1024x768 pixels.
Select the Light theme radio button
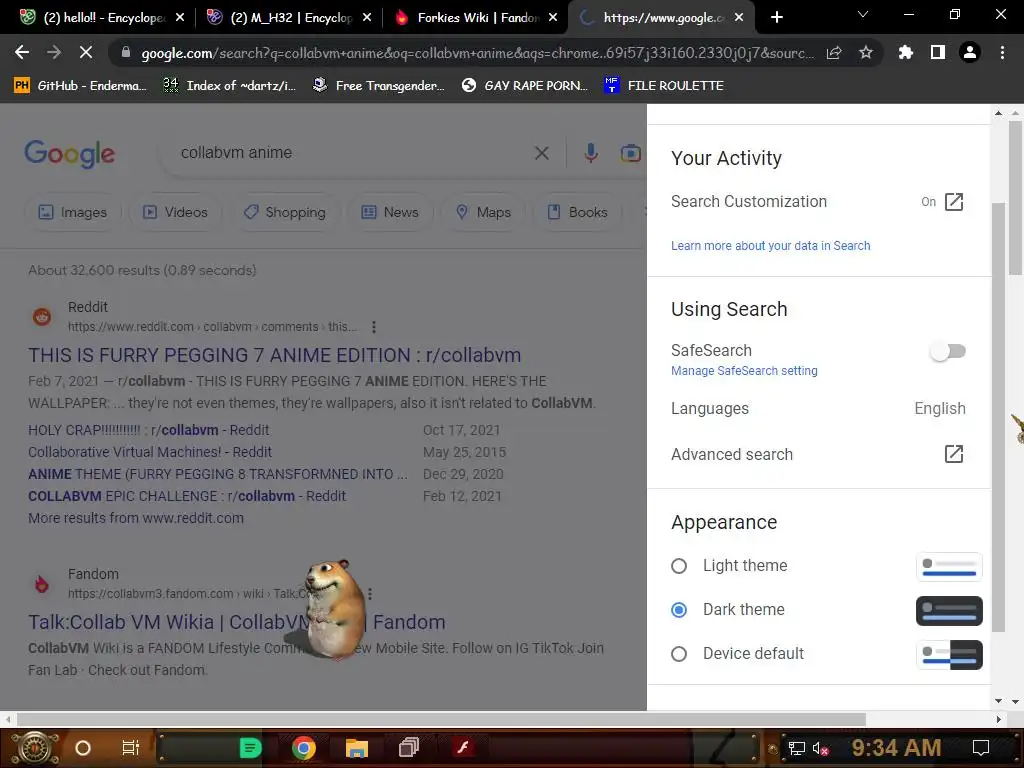click(679, 566)
